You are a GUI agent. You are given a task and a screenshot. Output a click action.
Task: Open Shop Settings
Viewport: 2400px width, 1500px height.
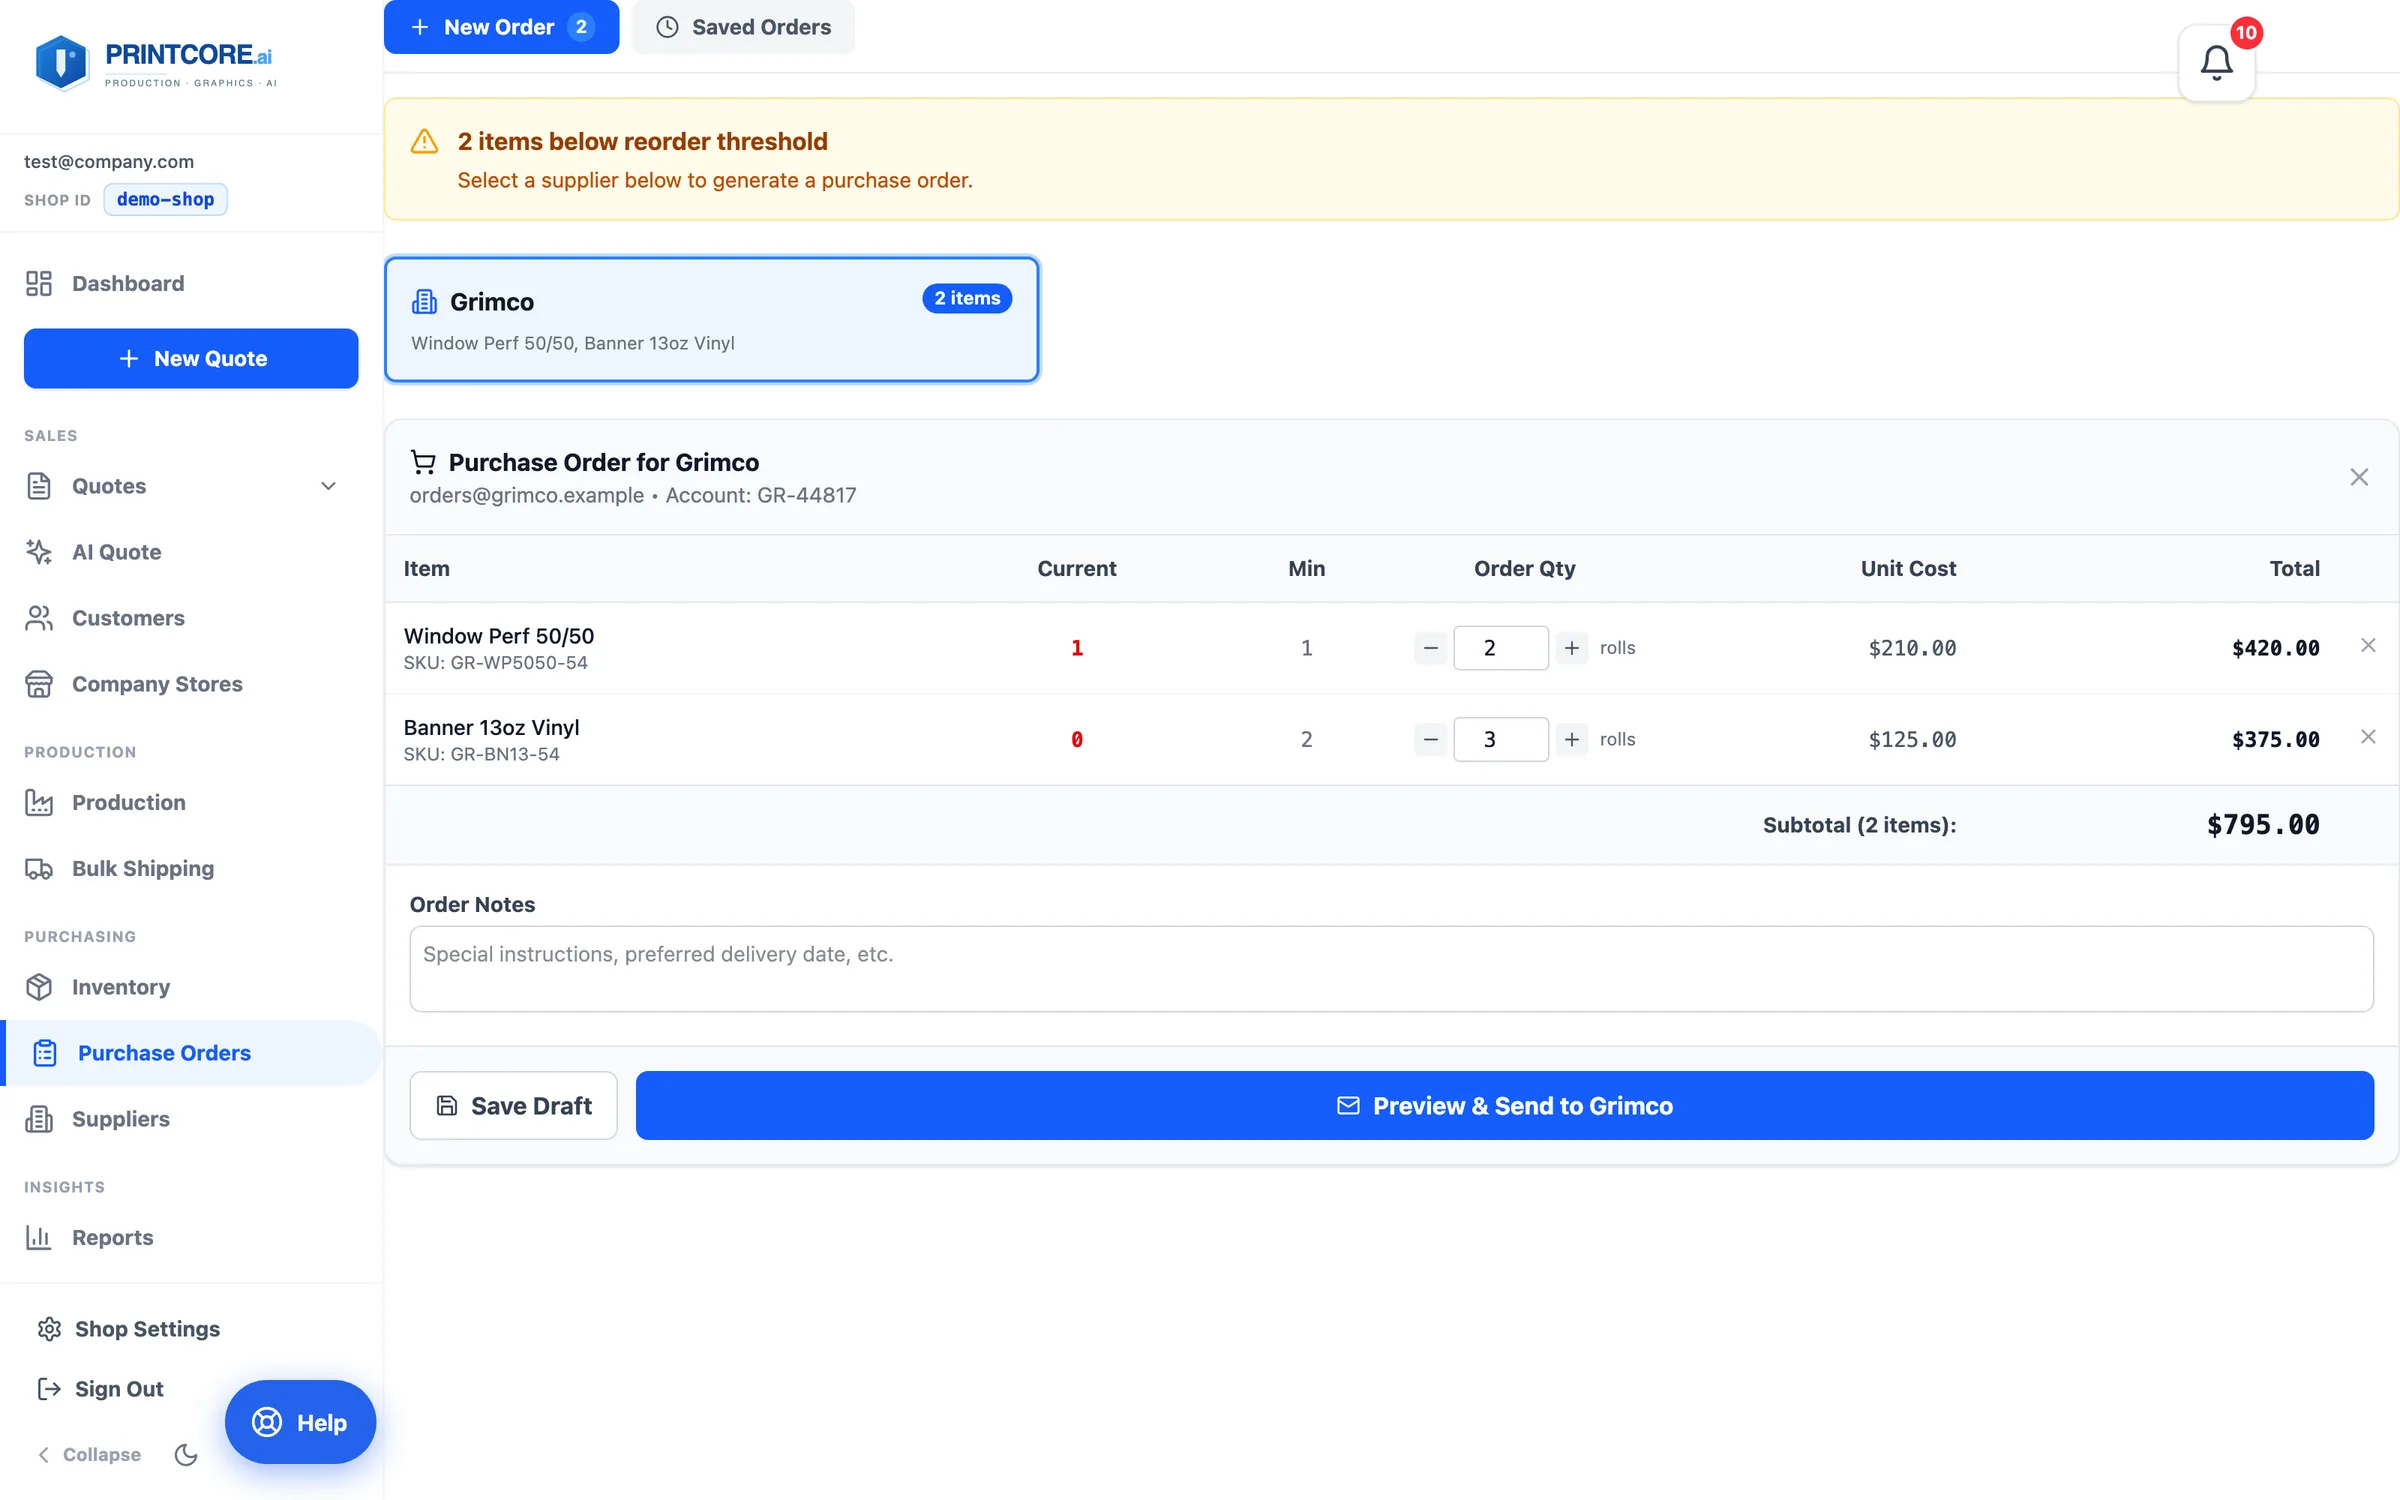click(x=128, y=1329)
